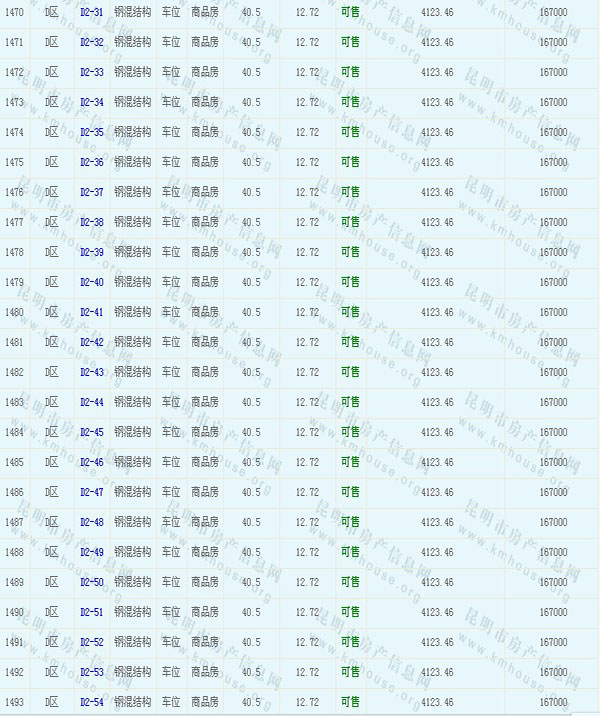This screenshot has height=716, width=600.
Task: Select the D2-35 link
Action: [91, 132]
